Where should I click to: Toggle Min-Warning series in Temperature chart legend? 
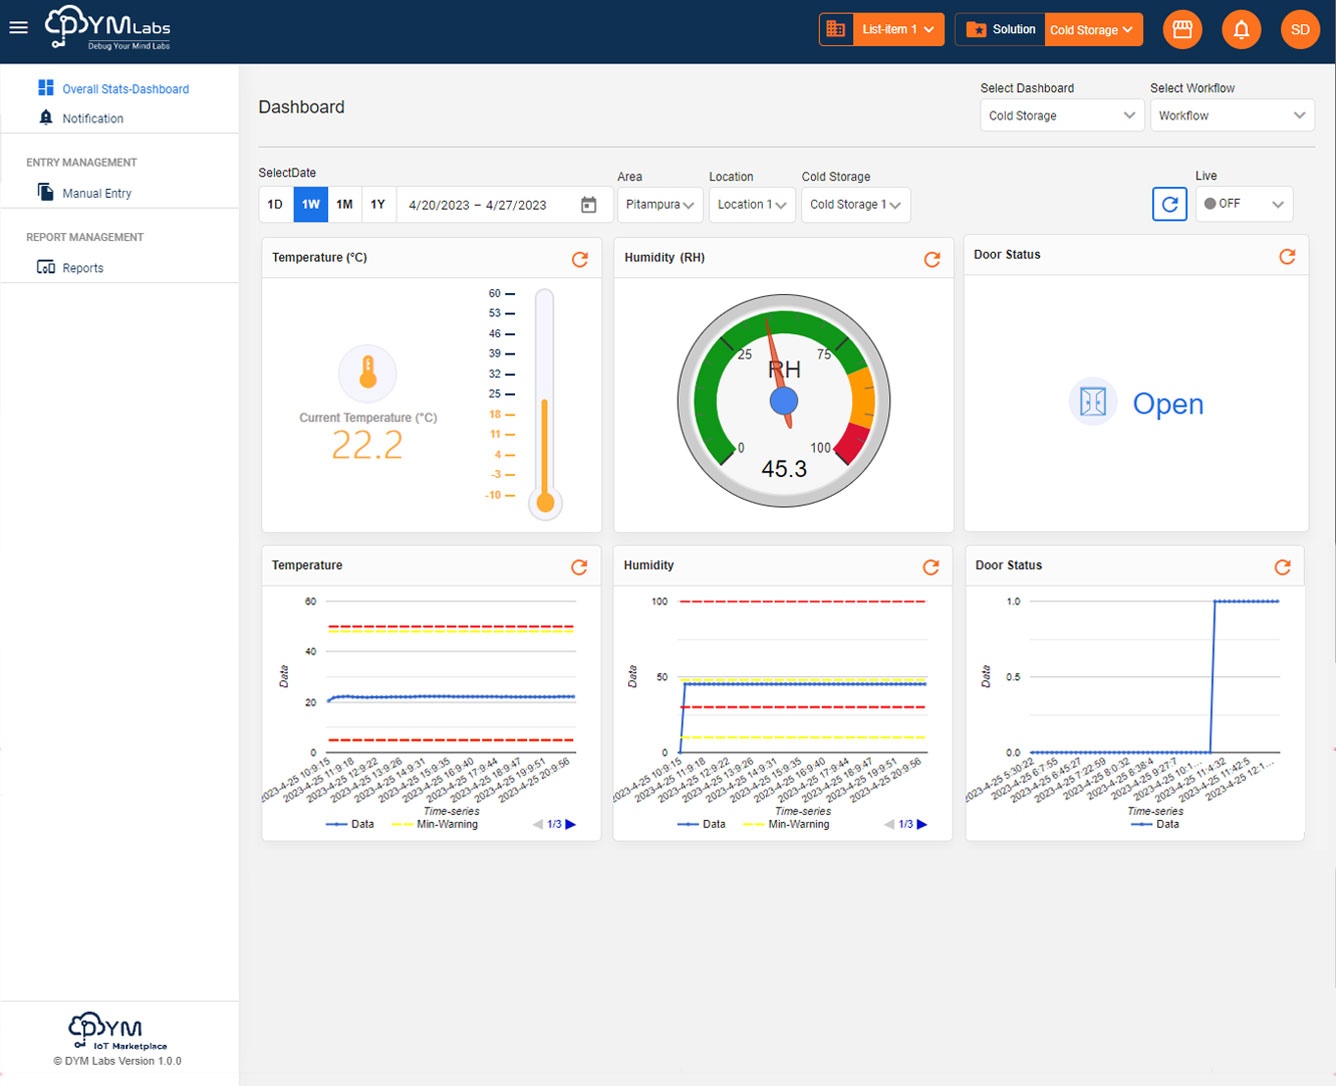tap(435, 824)
